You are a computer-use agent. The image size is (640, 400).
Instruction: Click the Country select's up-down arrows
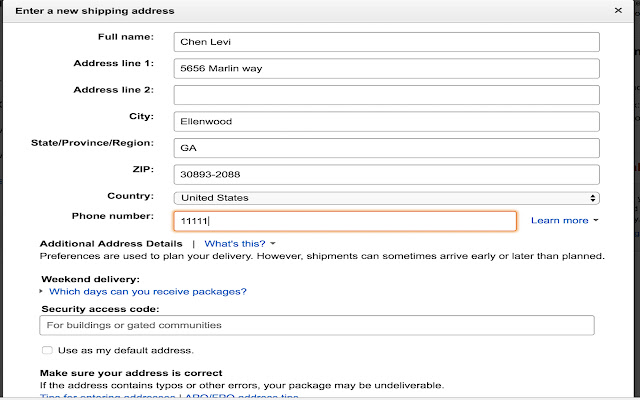594,198
